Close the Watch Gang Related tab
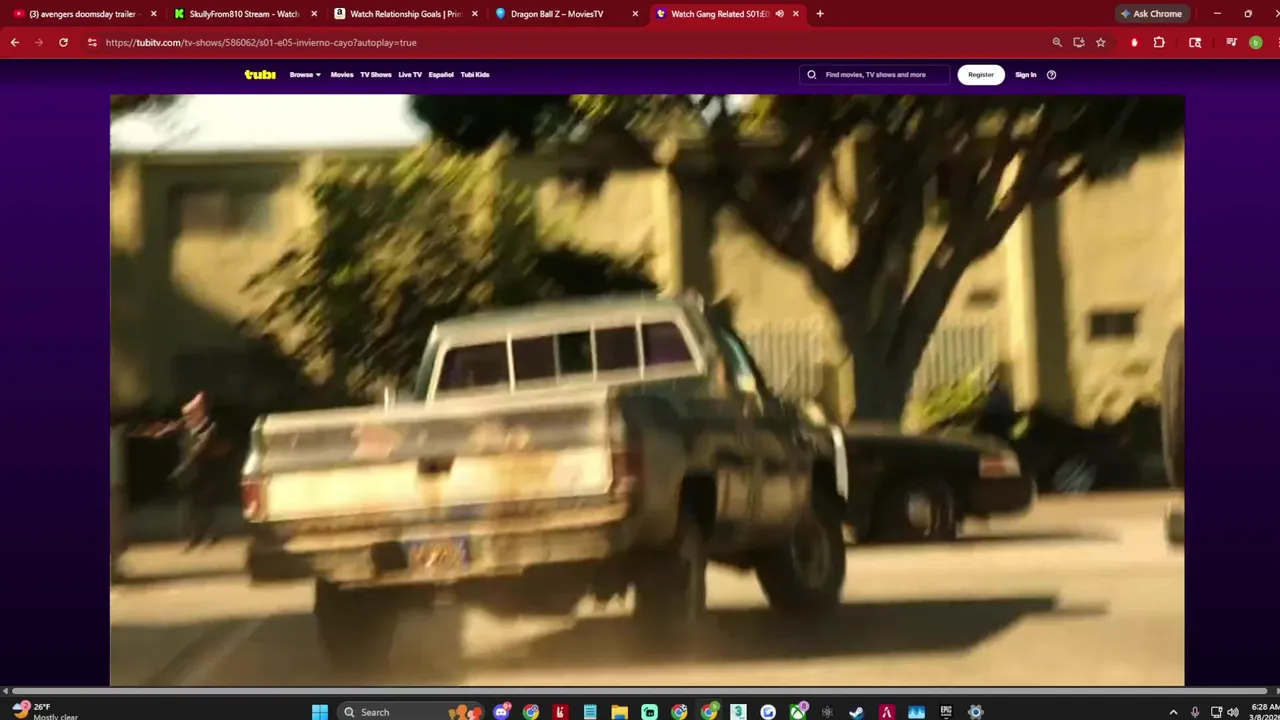The width and height of the screenshot is (1280, 720). [x=796, y=14]
